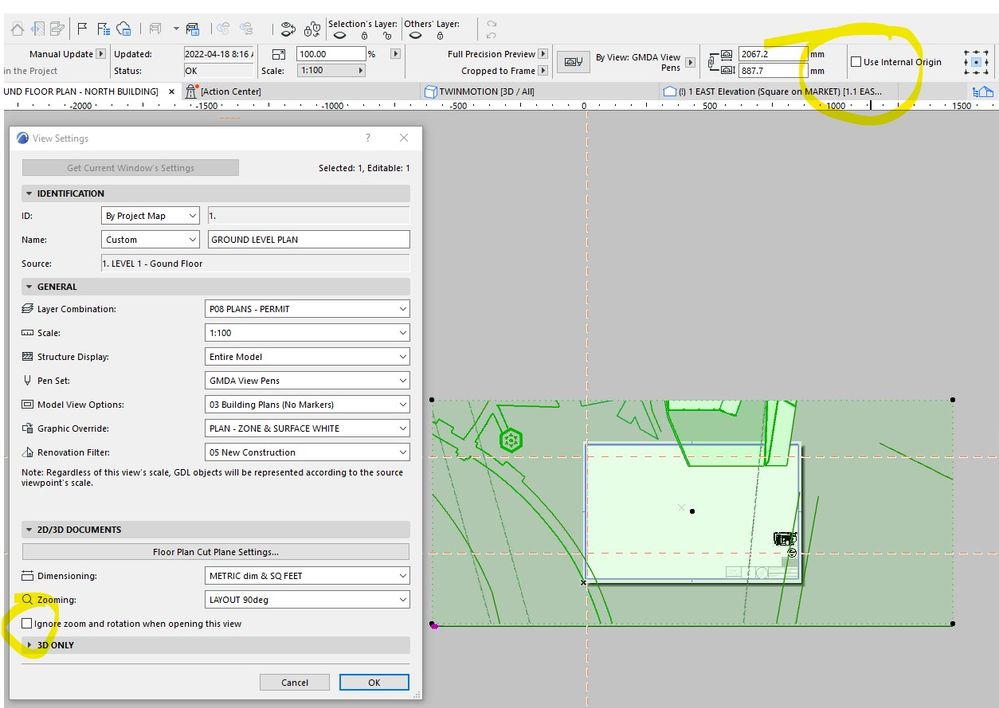Click Floor Plan Cut Plane Settings button

pos(215,552)
